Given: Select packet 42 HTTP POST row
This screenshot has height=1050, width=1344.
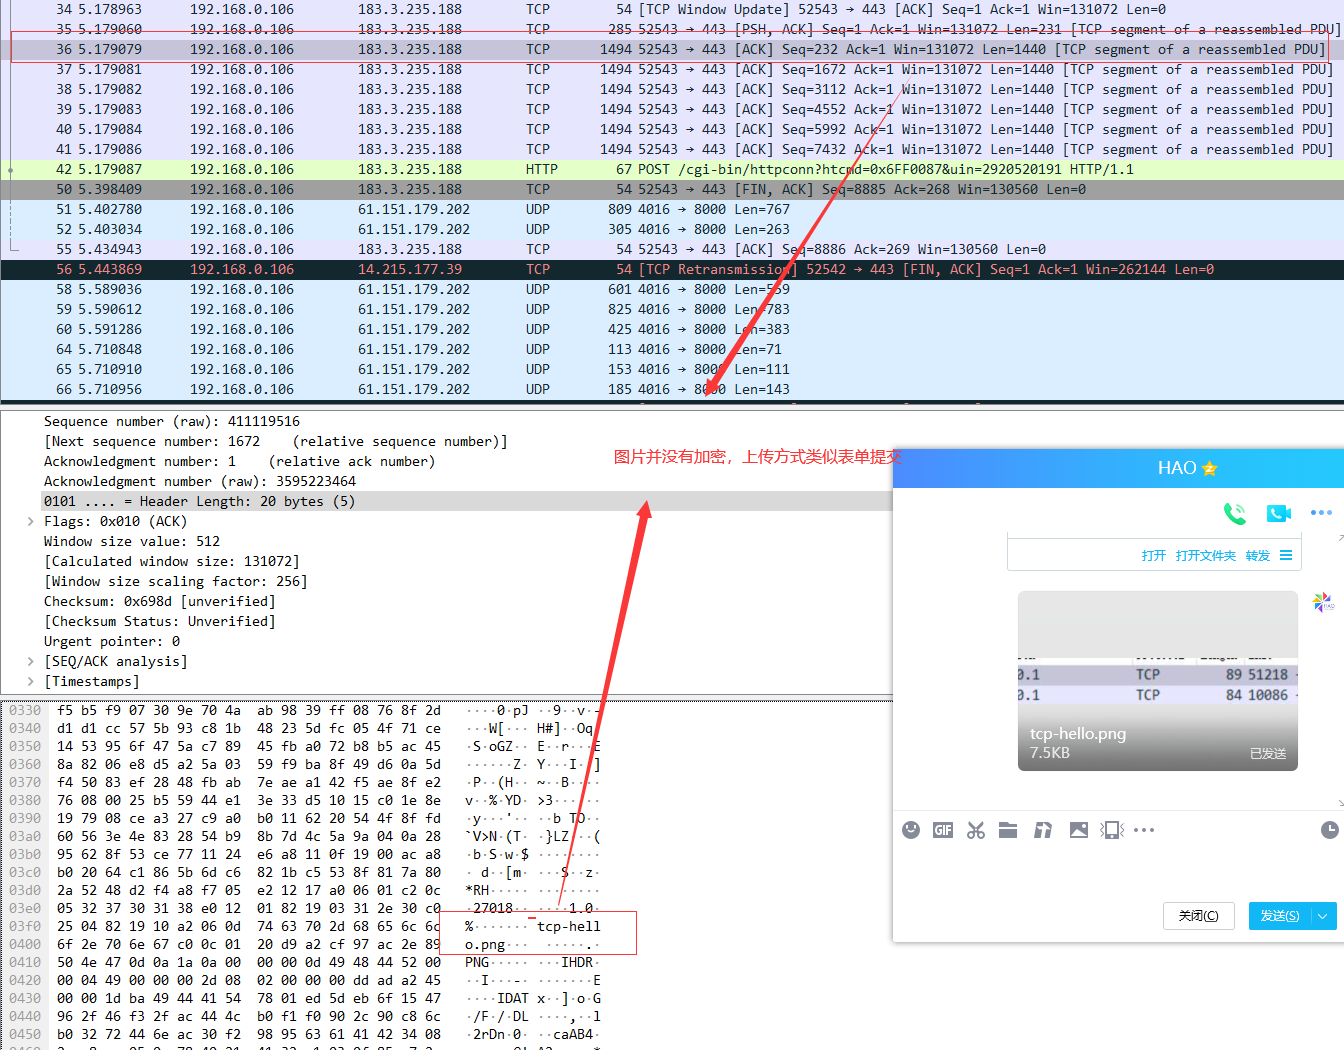Looking at the screenshot, I should click(672, 169).
